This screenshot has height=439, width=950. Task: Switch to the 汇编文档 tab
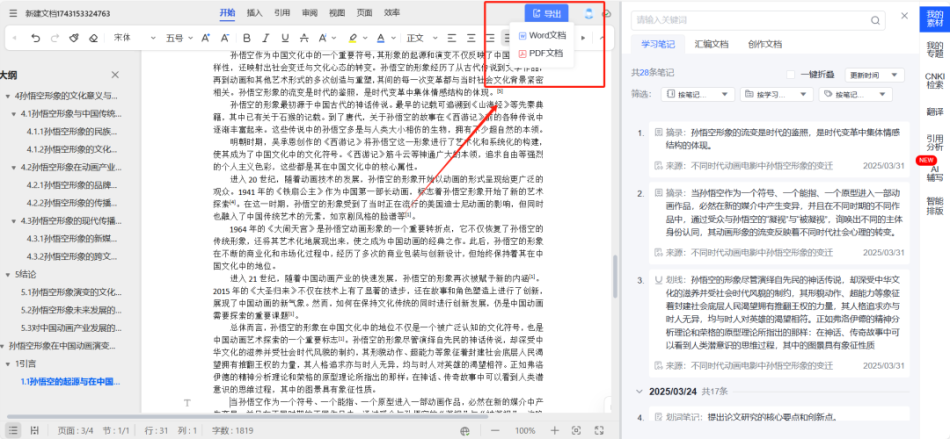pos(711,45)
